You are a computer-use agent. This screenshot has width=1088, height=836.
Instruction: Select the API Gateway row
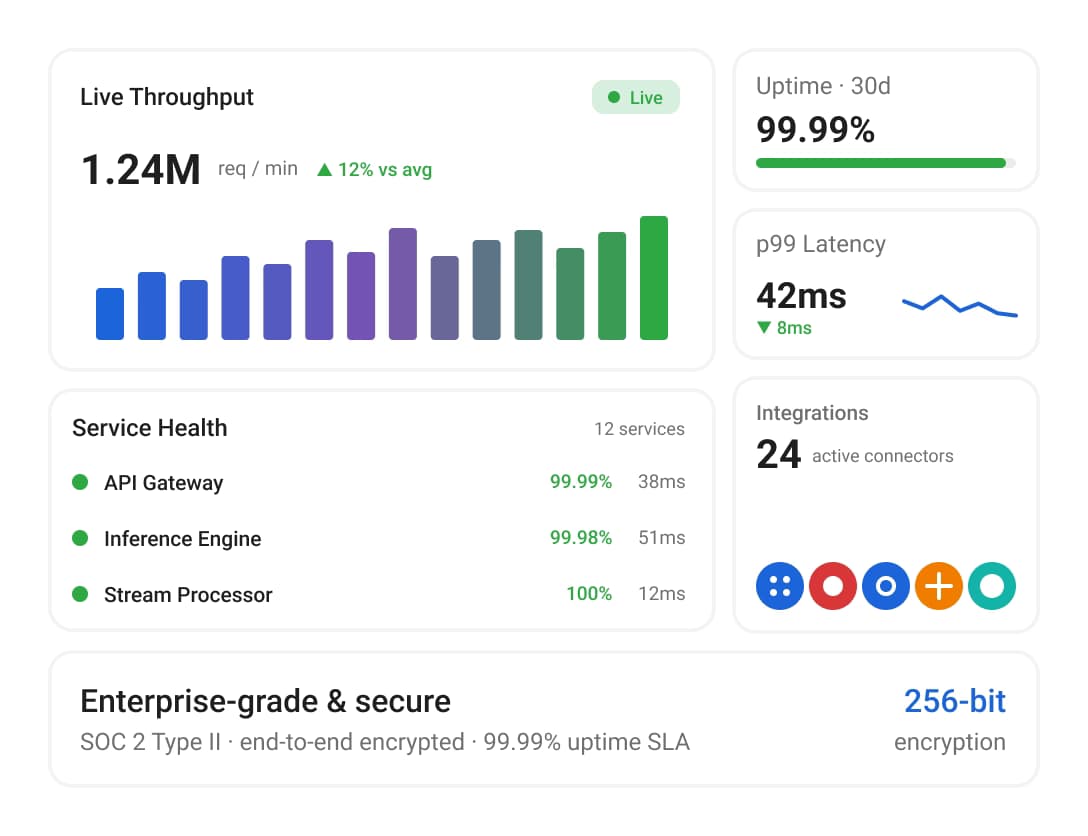[378, 481]
